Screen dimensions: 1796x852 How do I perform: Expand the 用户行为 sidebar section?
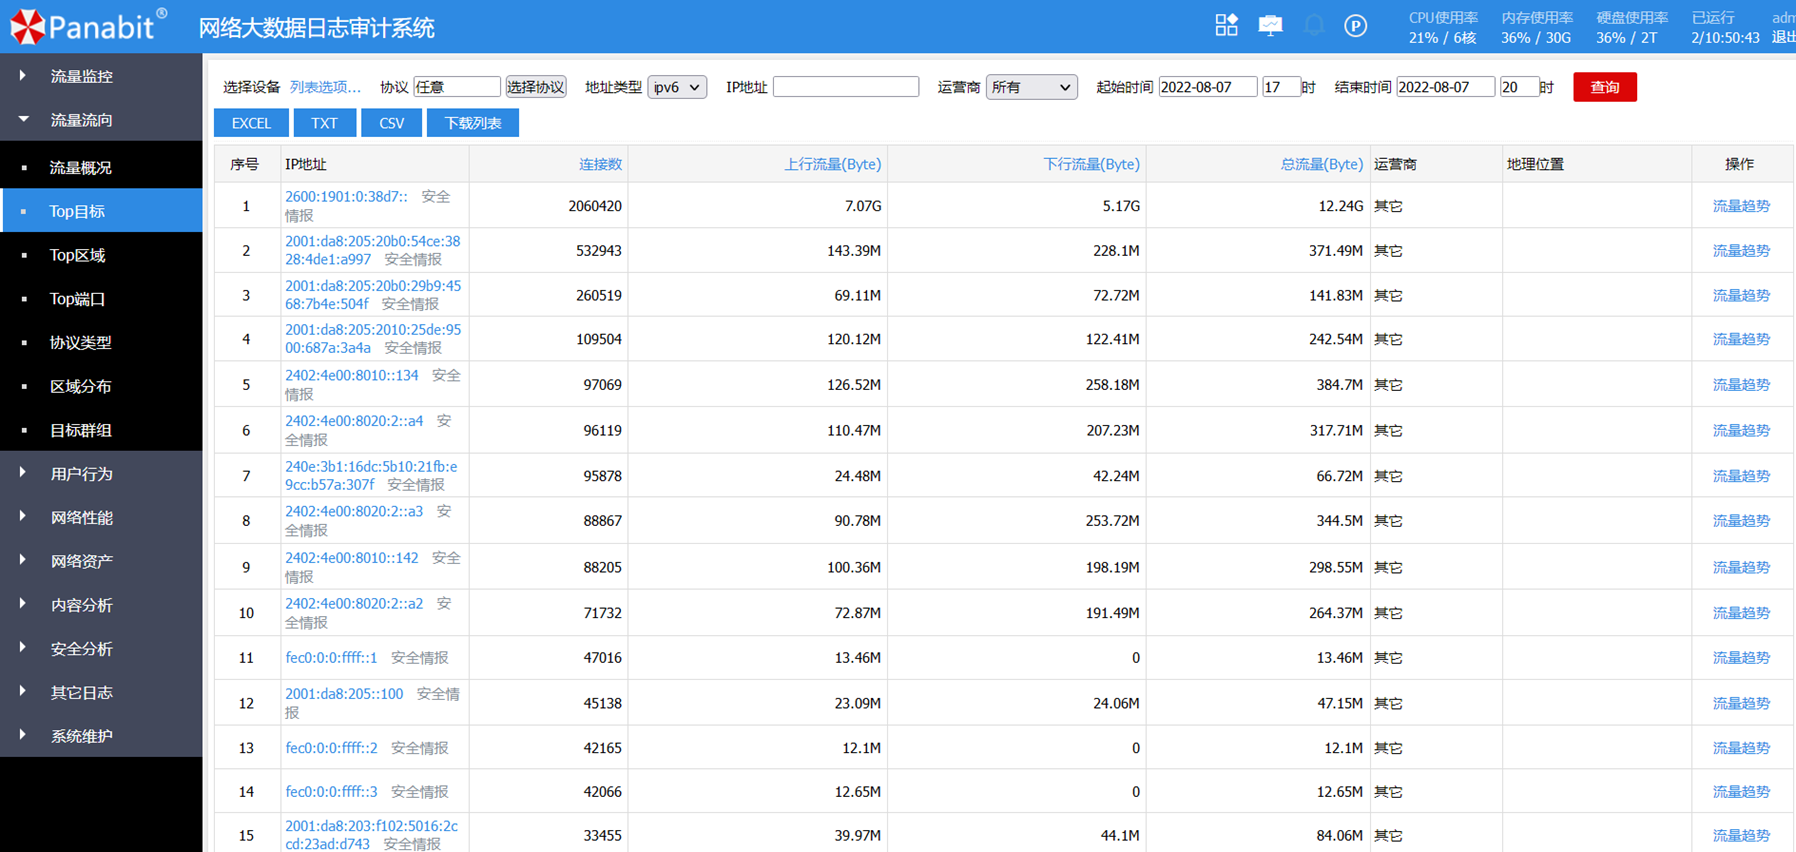click(101, 473)
